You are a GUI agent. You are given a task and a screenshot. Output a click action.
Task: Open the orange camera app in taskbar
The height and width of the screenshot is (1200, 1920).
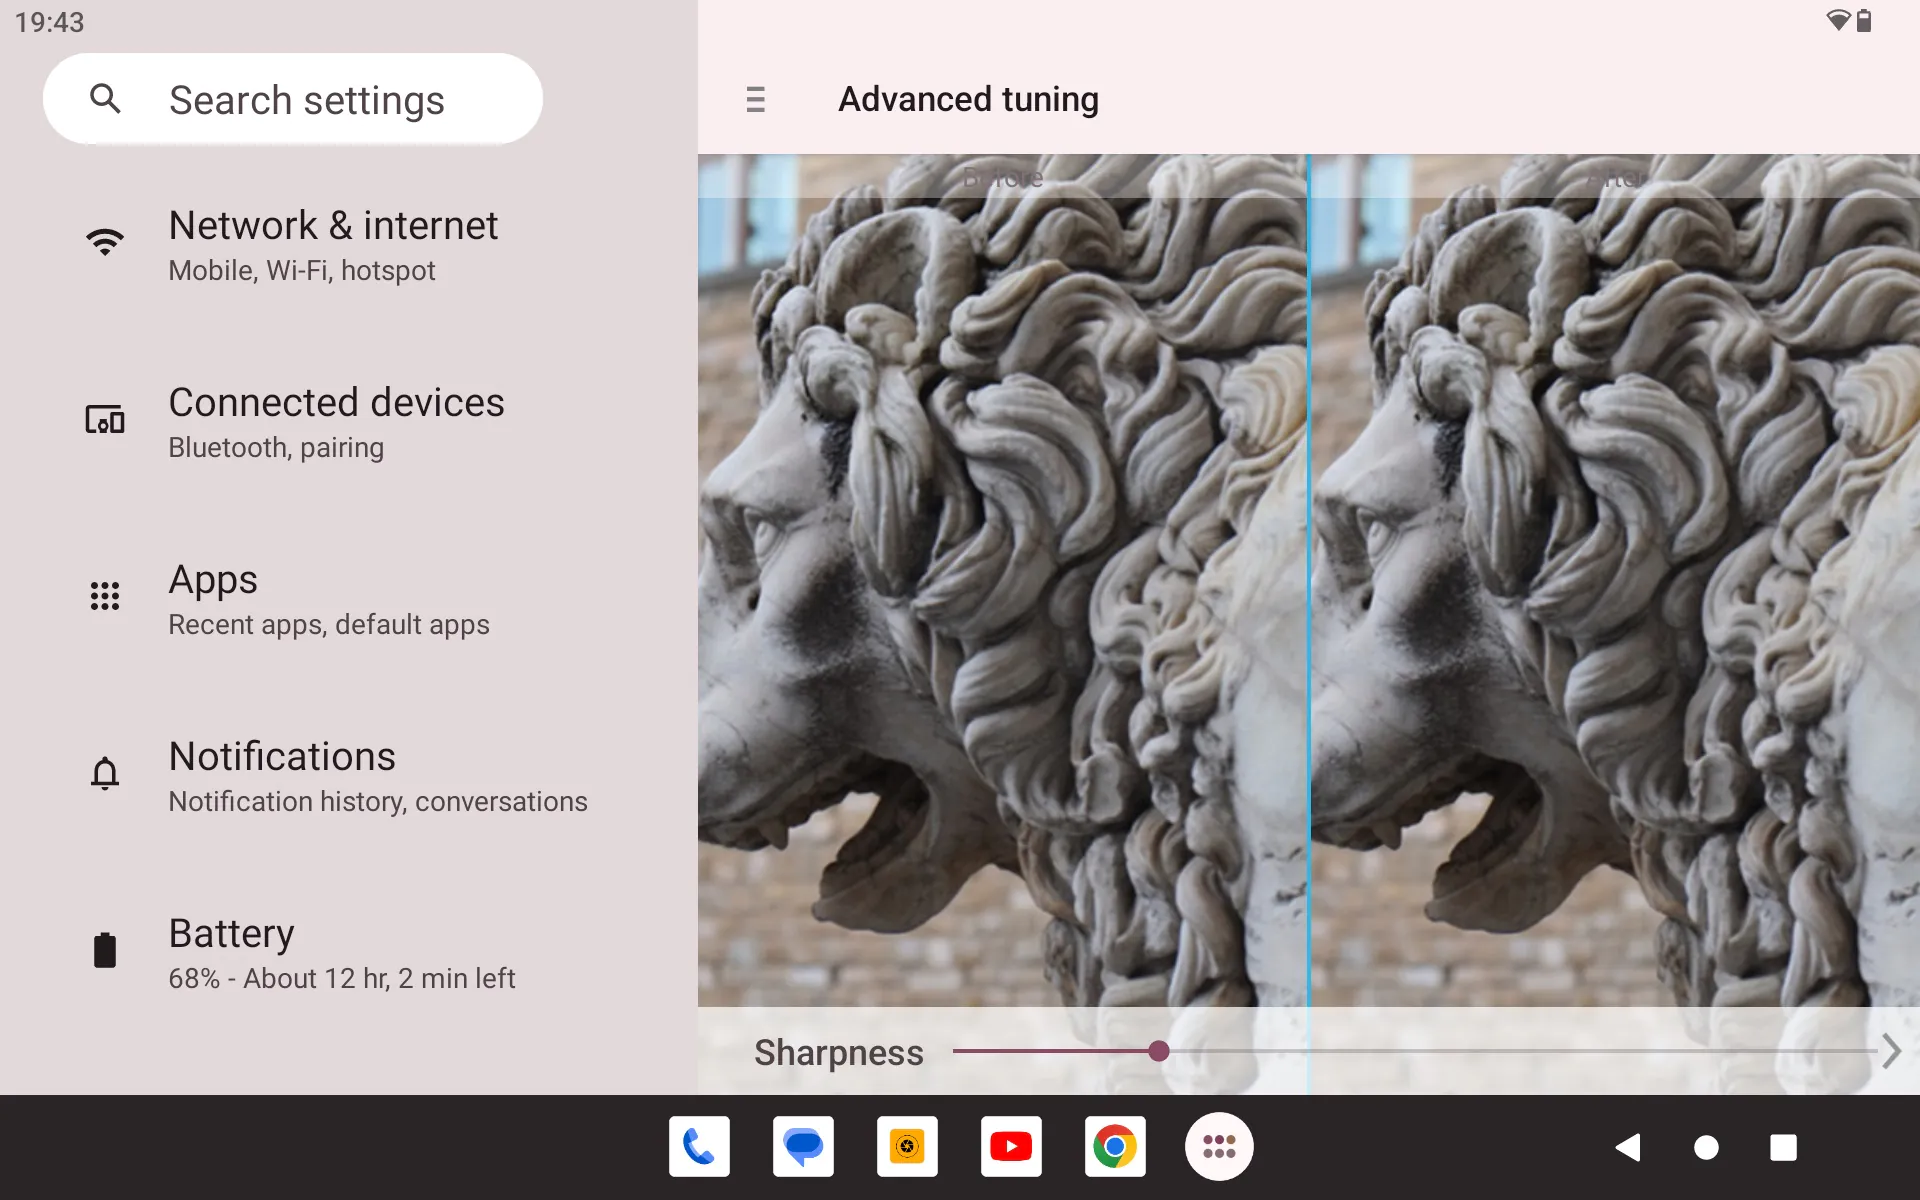coord(907,1147)
